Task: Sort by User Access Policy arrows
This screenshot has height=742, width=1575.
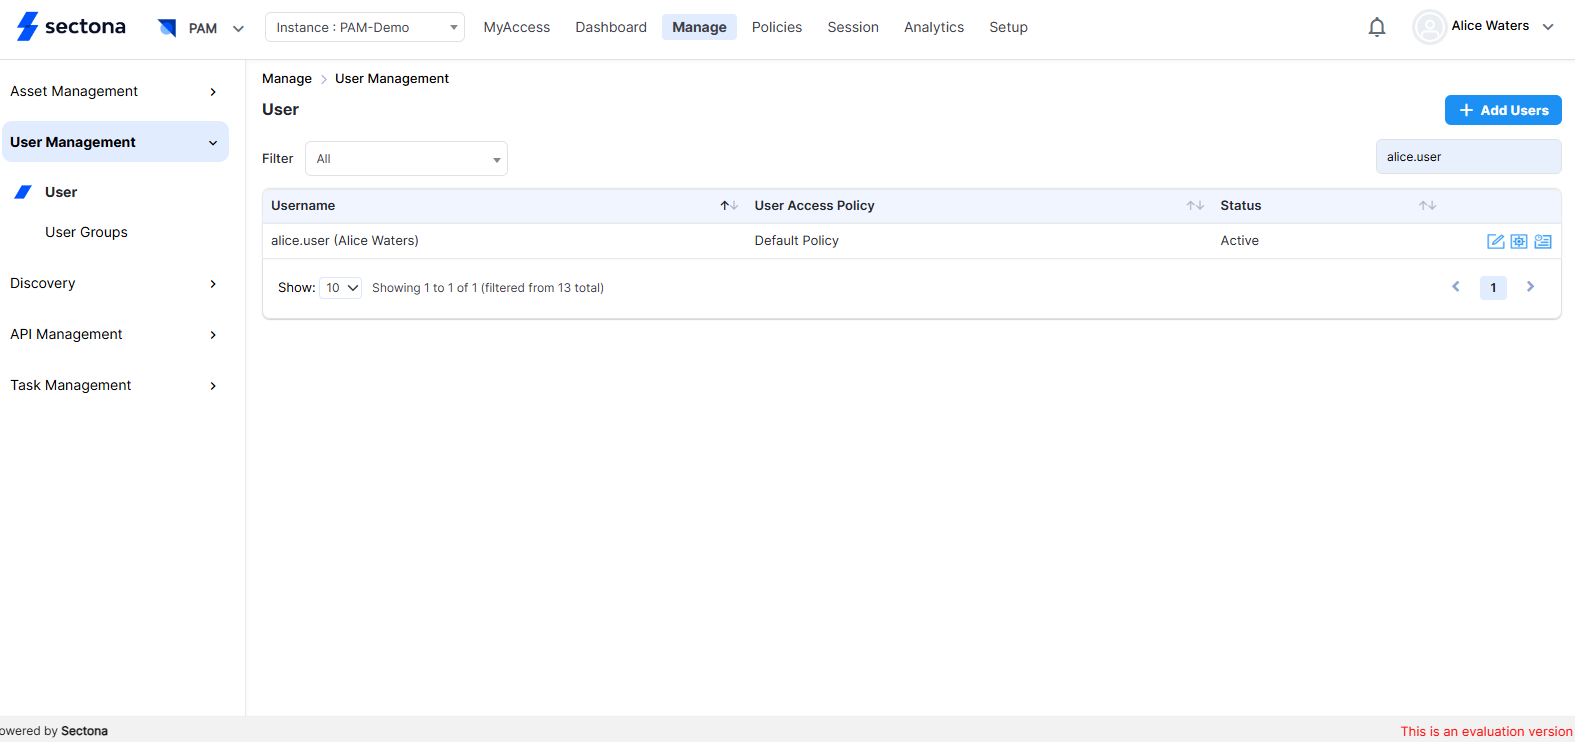Action: click(x=1195, y=206)
